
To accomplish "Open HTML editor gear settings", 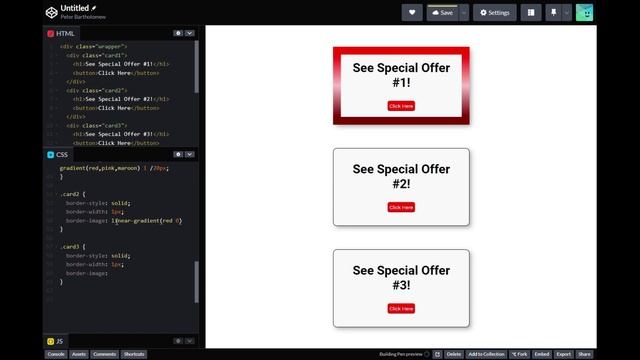I will coord(178,33).
